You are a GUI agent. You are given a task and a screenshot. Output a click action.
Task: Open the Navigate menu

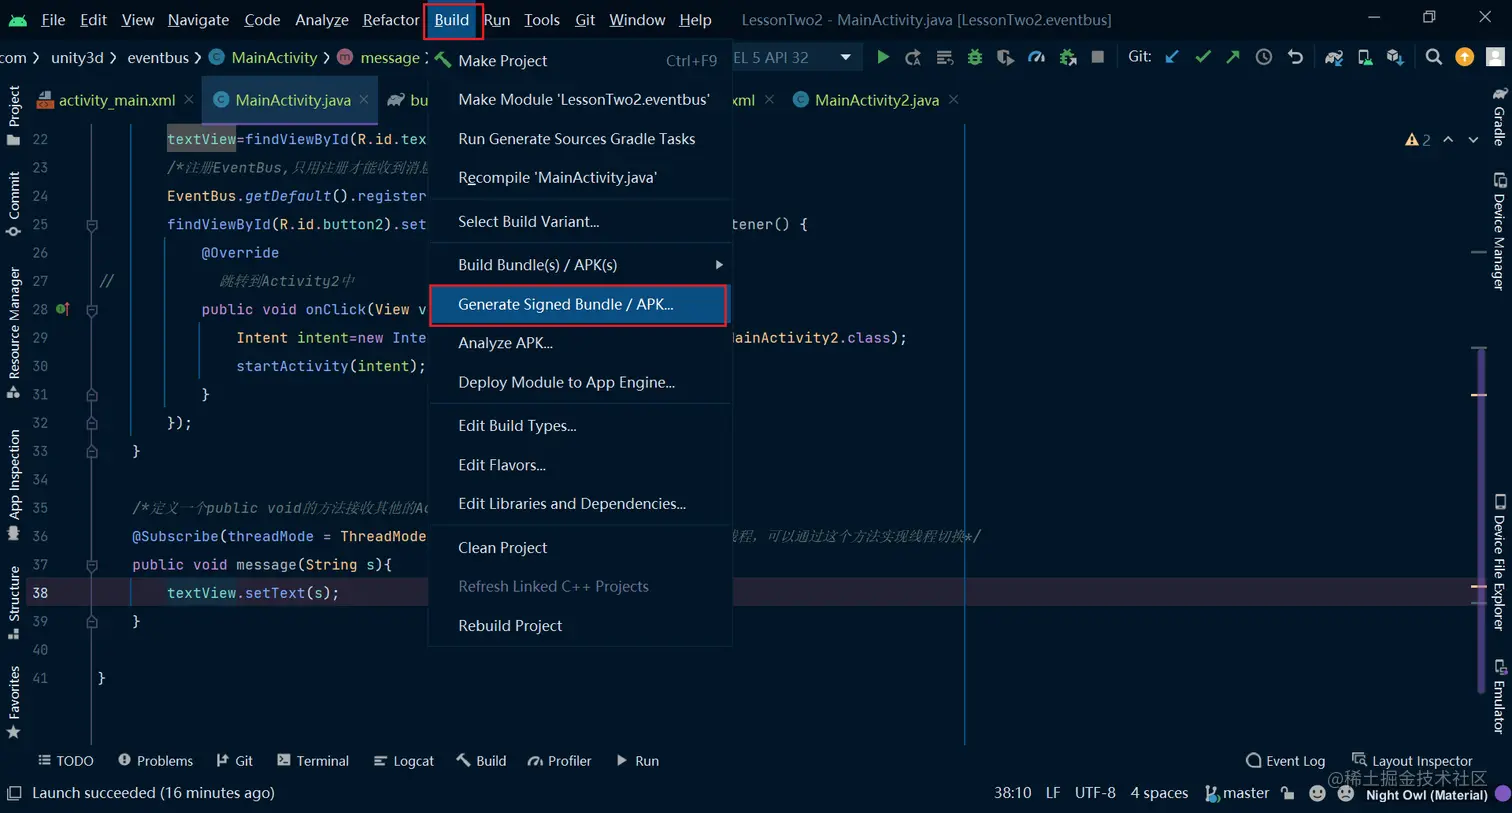198,20
